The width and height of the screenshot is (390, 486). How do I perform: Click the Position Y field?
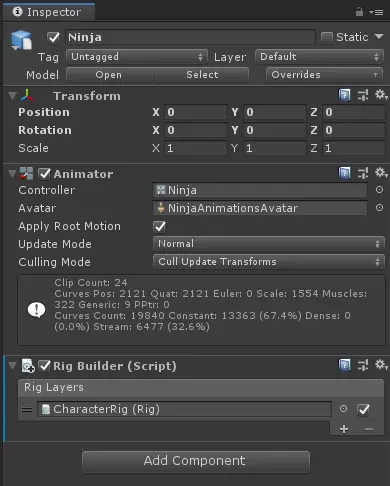275,112
